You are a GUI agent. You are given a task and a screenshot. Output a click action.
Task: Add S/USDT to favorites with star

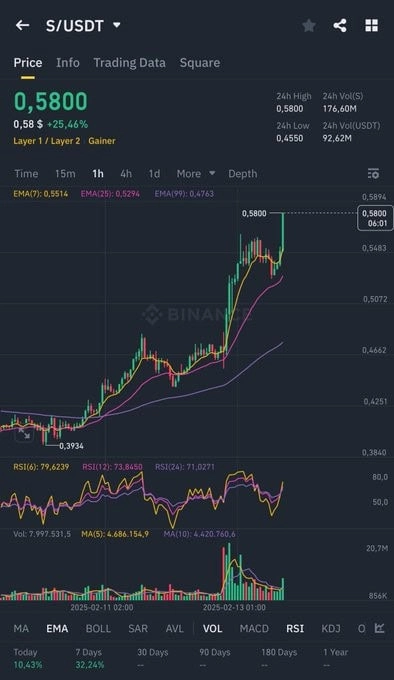pyautogui.click(x=309, y=26)
